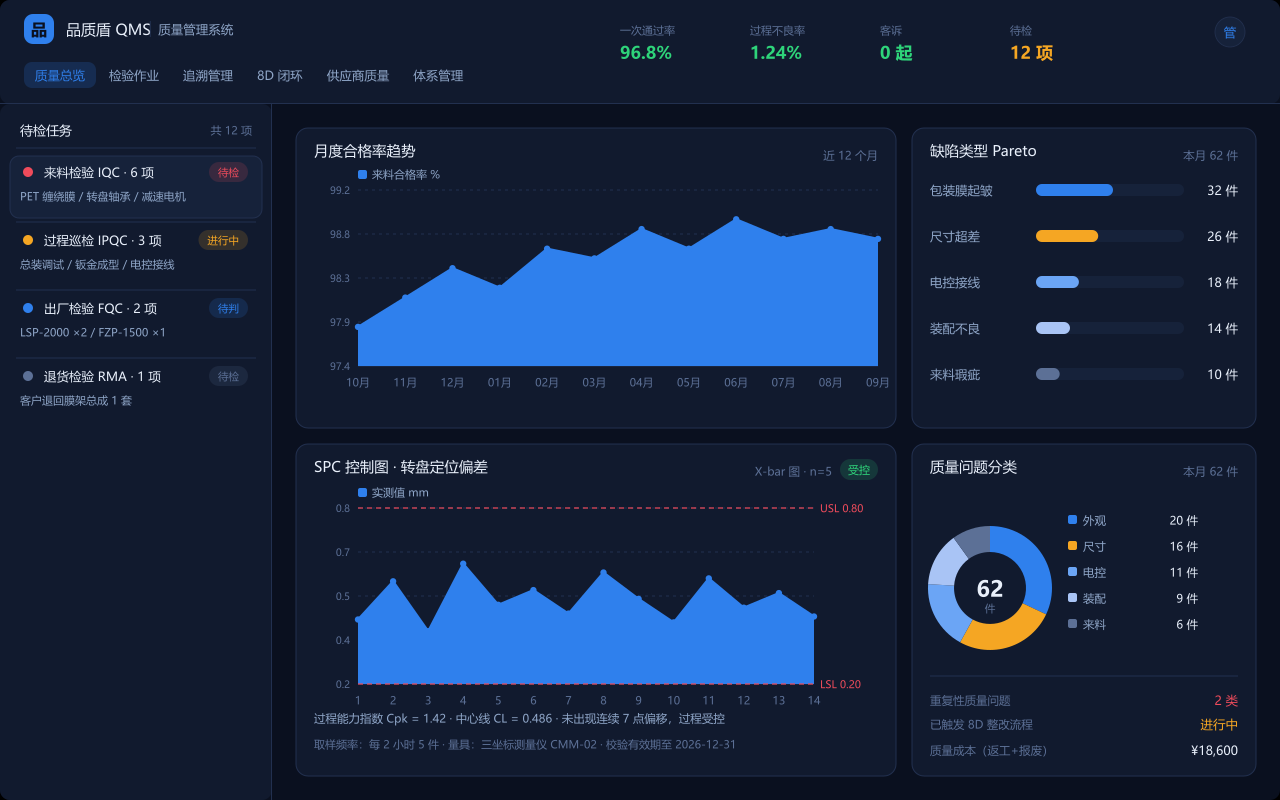Image resolution: width=1280 pixels, height=800 pixels.
Task: Click the USL 0.80 limit label
Action: tap(841, 508)
